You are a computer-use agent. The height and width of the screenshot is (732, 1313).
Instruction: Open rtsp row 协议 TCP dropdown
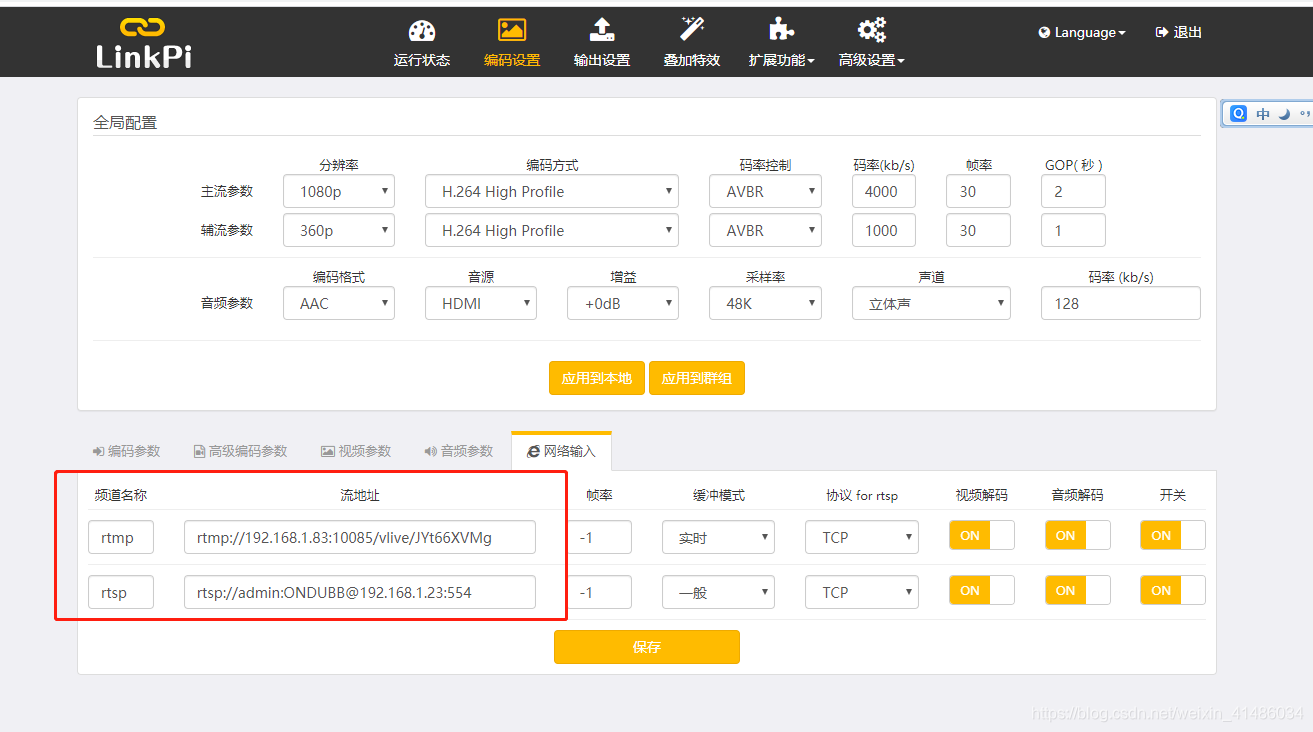coord(862,592)
